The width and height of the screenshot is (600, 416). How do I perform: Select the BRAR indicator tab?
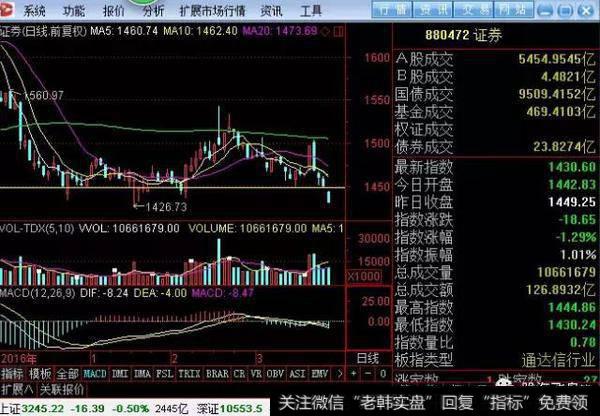(218, 374)
